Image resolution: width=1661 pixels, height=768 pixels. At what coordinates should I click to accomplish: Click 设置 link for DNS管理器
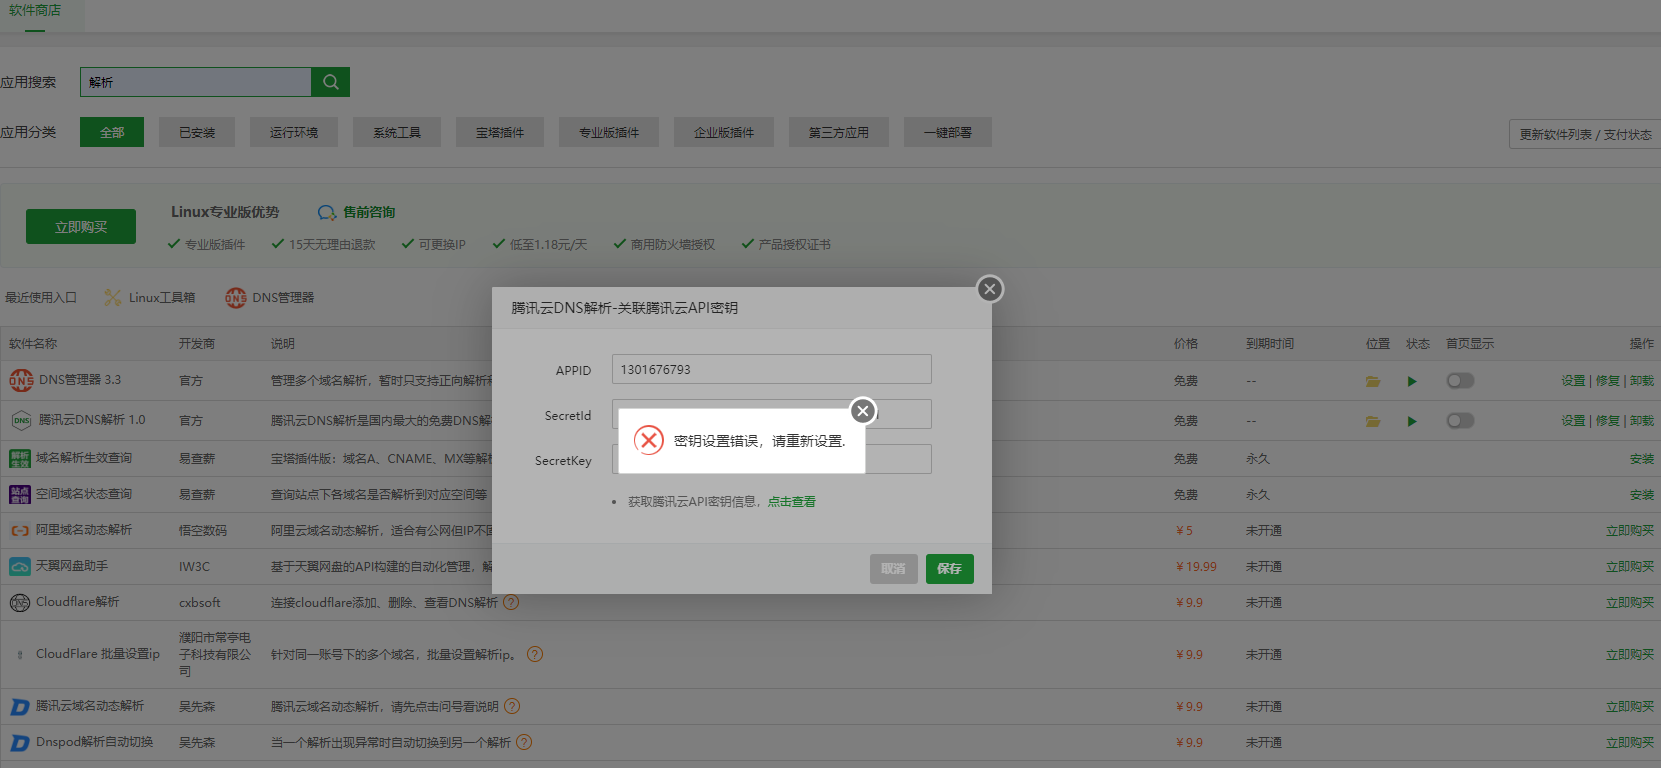coord(1573,381)
